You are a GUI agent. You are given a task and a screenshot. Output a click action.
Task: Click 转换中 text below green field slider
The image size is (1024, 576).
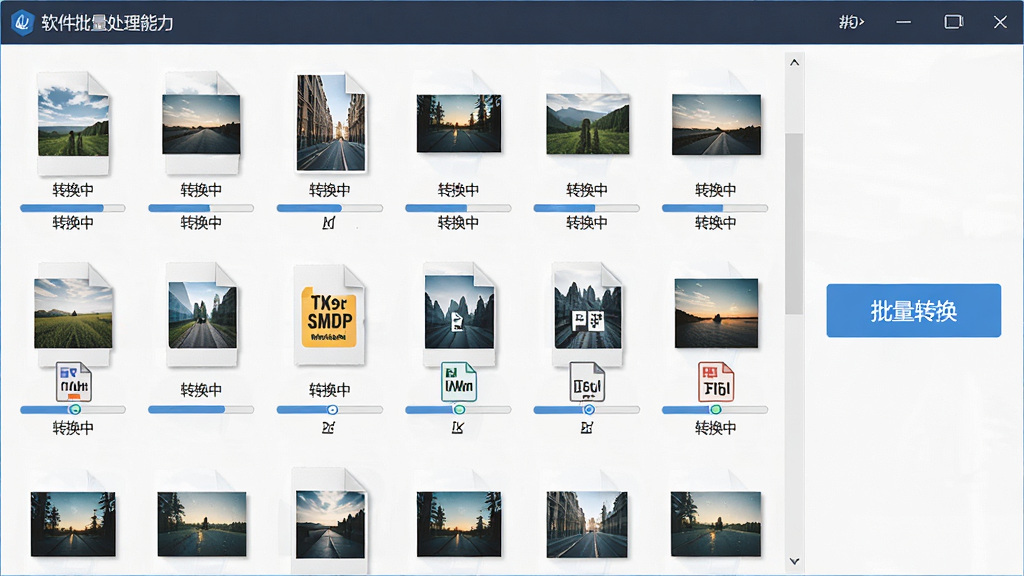click(73, 428)
